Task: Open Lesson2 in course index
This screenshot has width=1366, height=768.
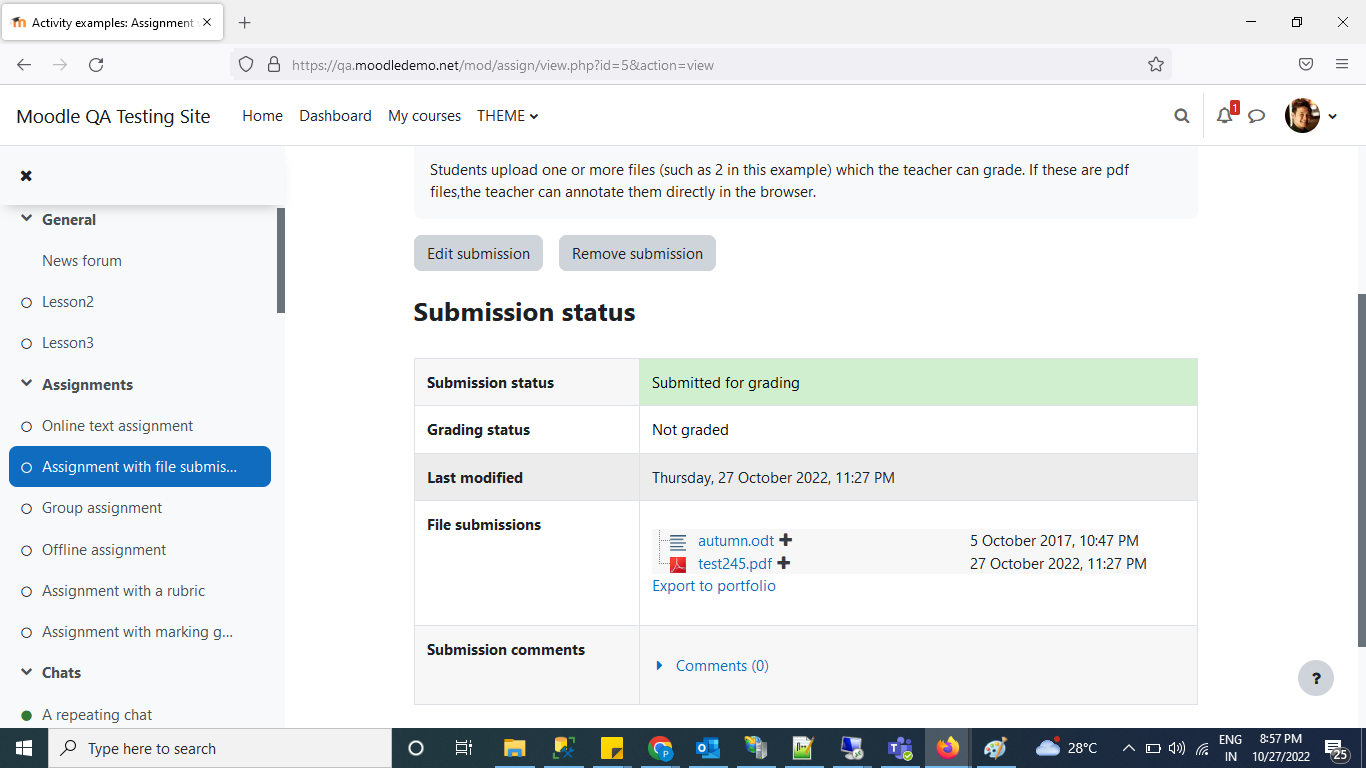Action: 68,302
